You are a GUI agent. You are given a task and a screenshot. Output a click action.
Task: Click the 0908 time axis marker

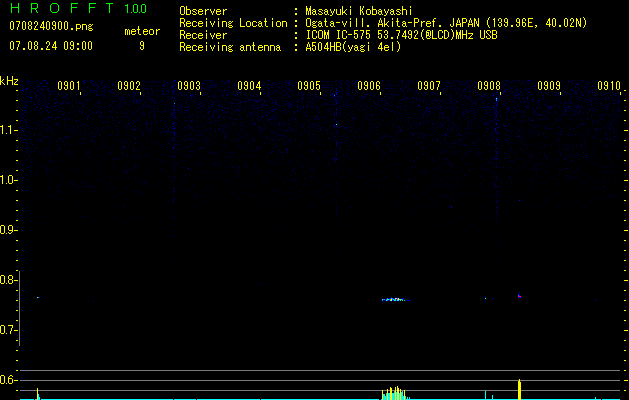(489, 86)
